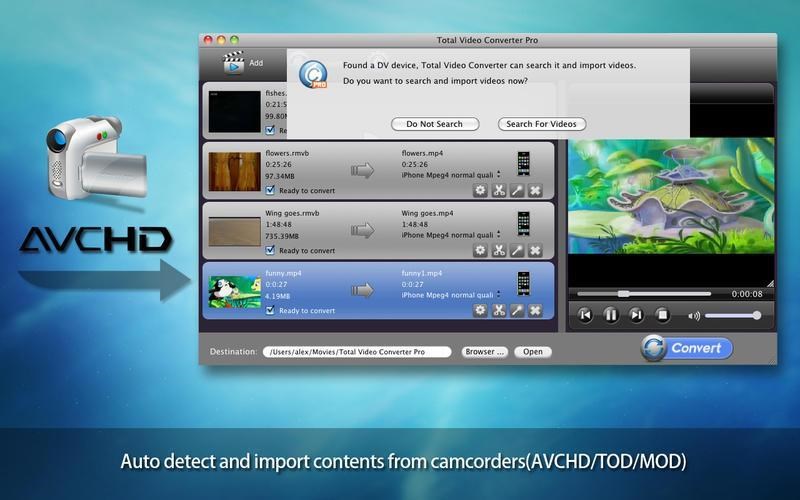Click the 4.19MB file size text
Viewport: 800px width, 500px height.
[278, 296]
